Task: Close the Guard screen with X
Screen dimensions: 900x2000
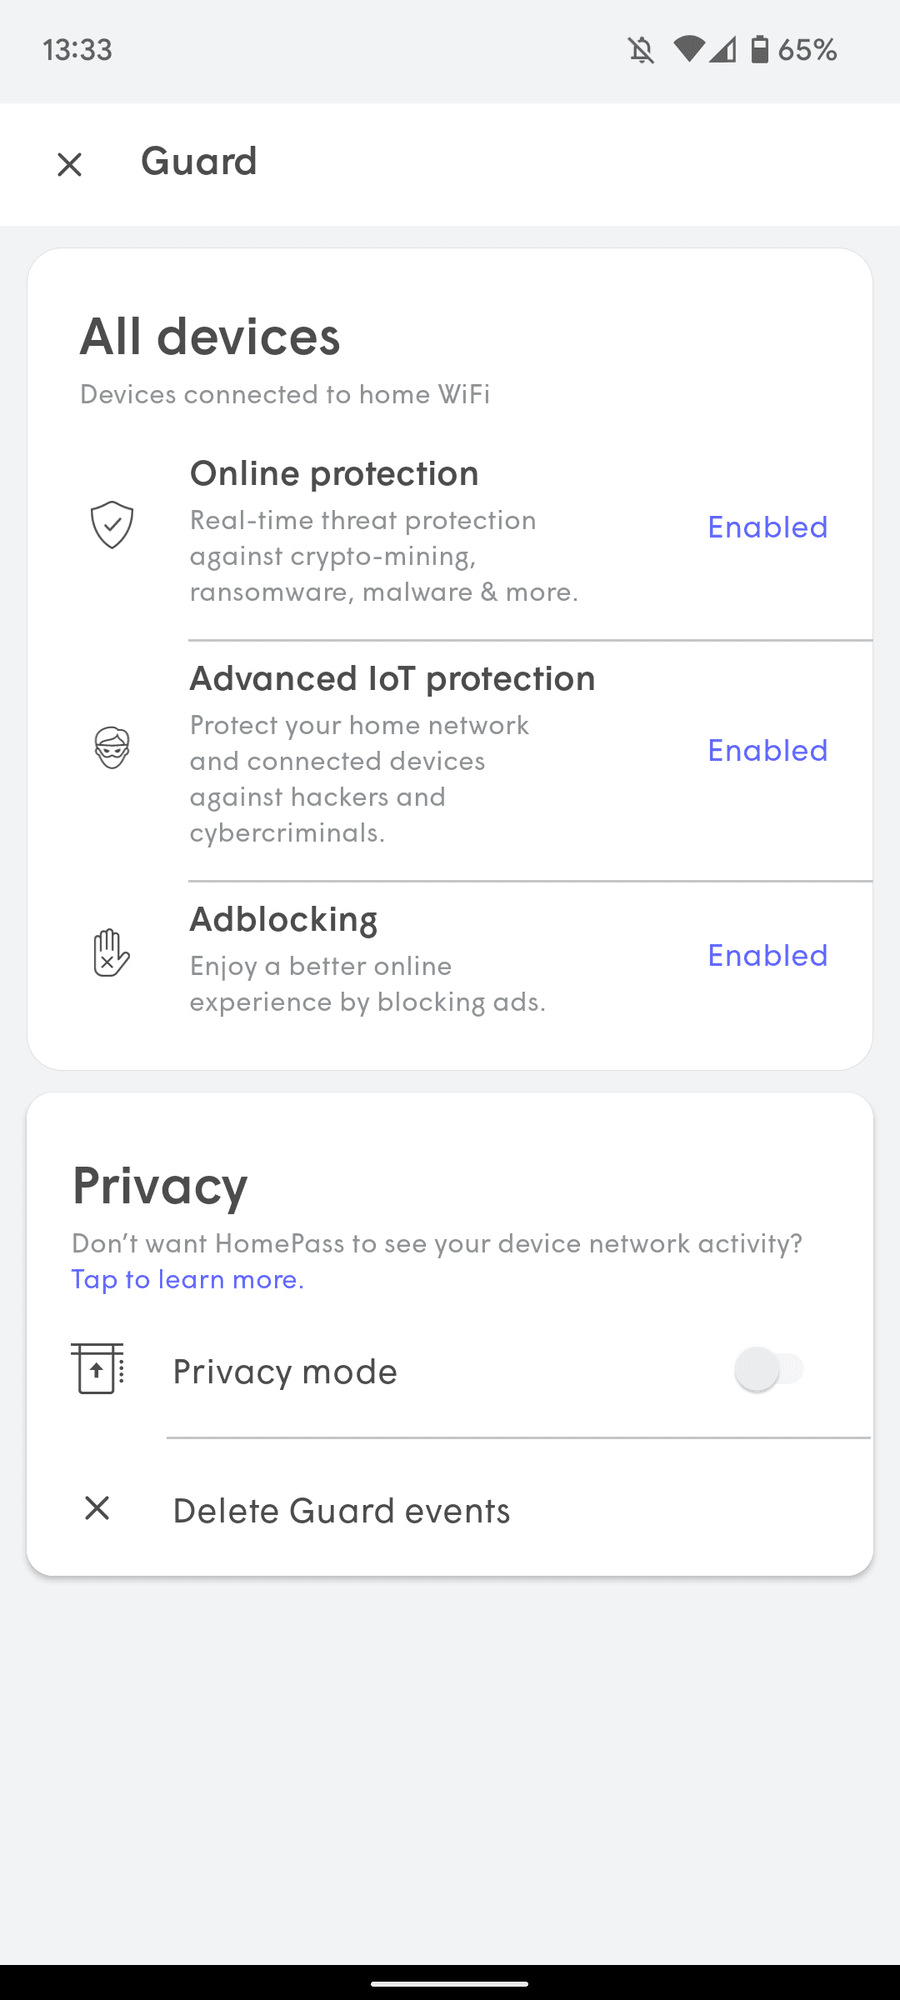Action: tap(69, 164)
